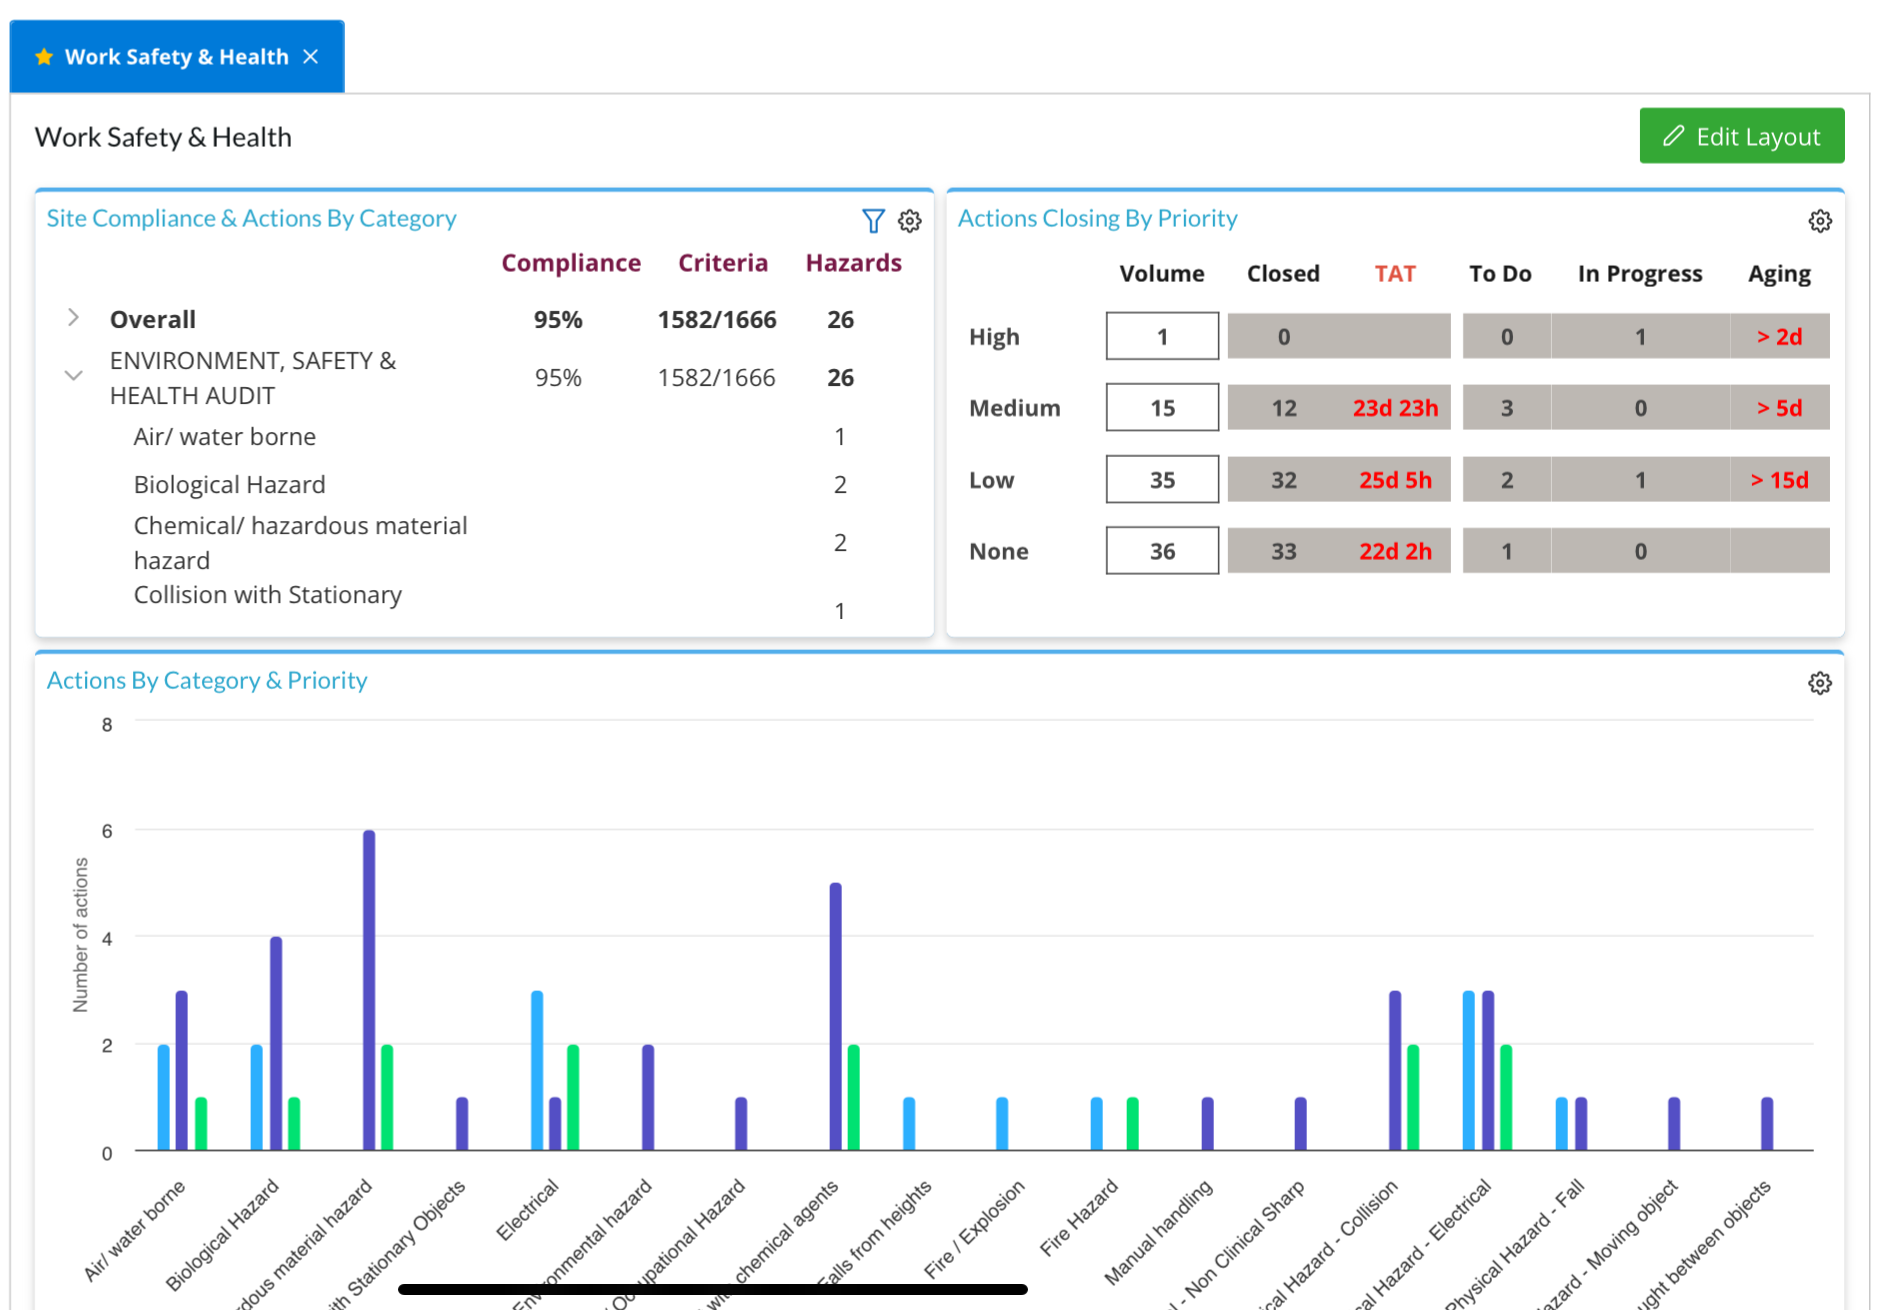
Task: Click the High priority aging > 2d cell
Action: coord(1778,337)
